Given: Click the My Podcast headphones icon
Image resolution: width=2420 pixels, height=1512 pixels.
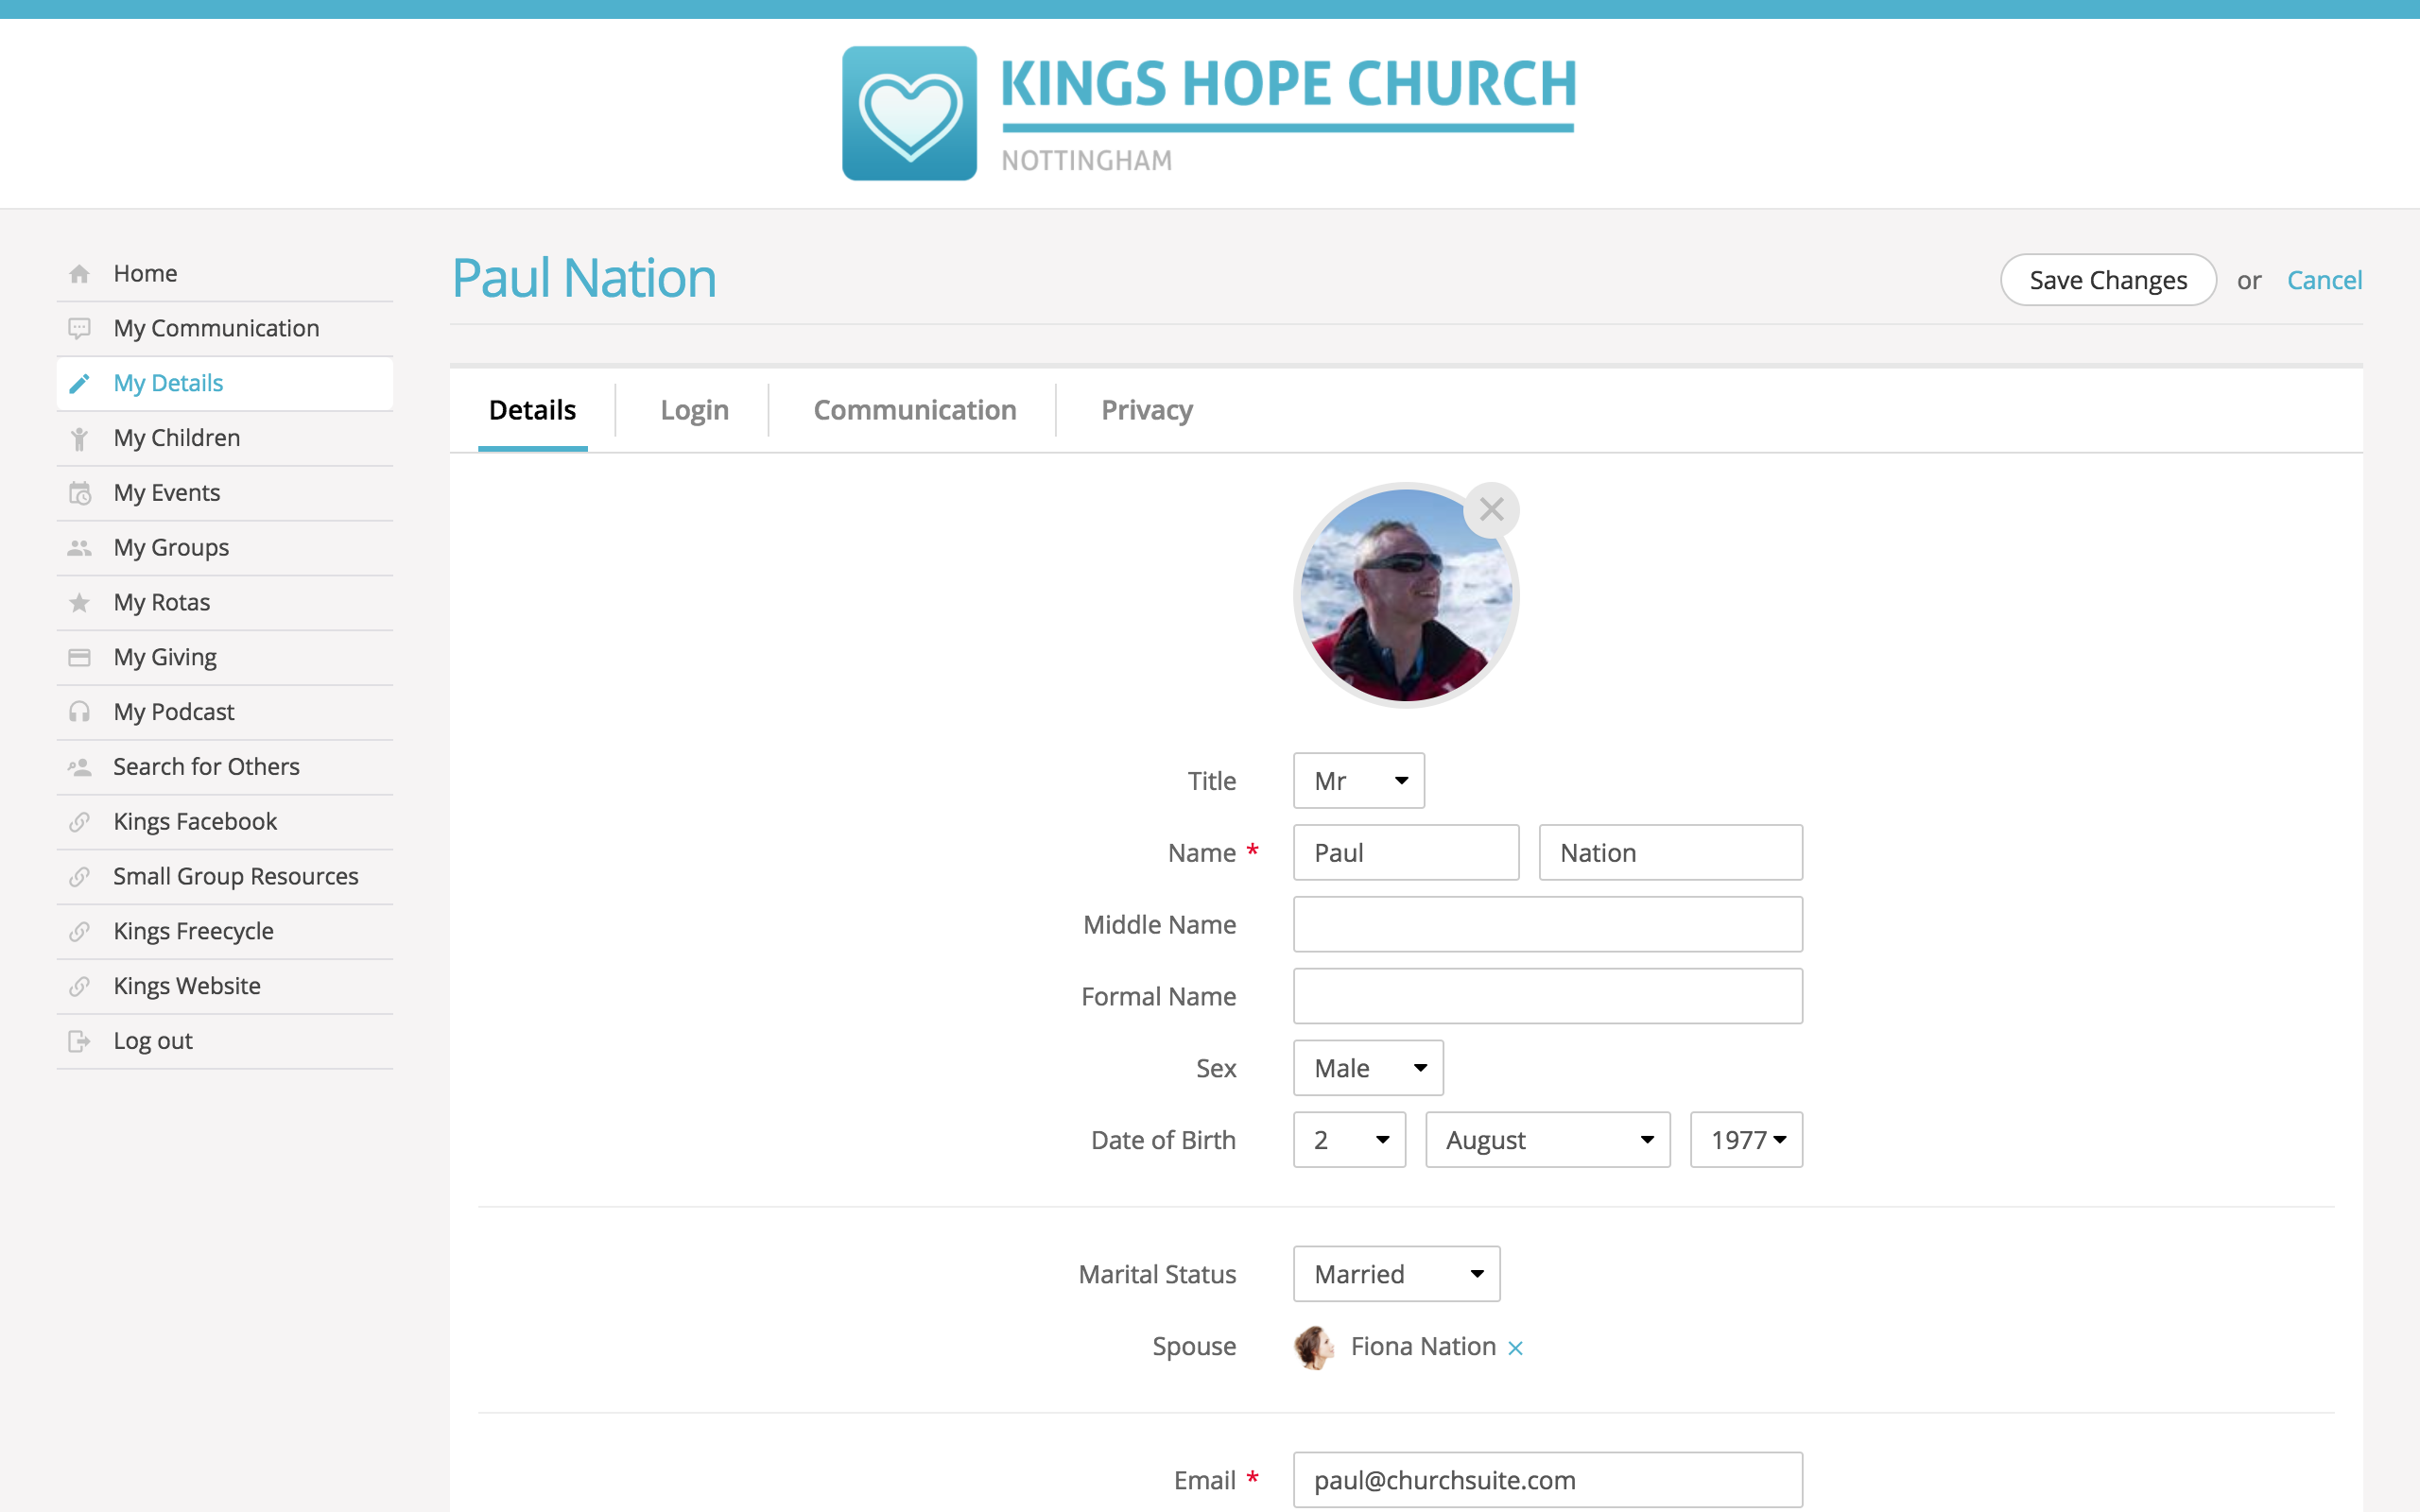Looking at the screenshot, I should pyautogui.click(x=80, y=712).
